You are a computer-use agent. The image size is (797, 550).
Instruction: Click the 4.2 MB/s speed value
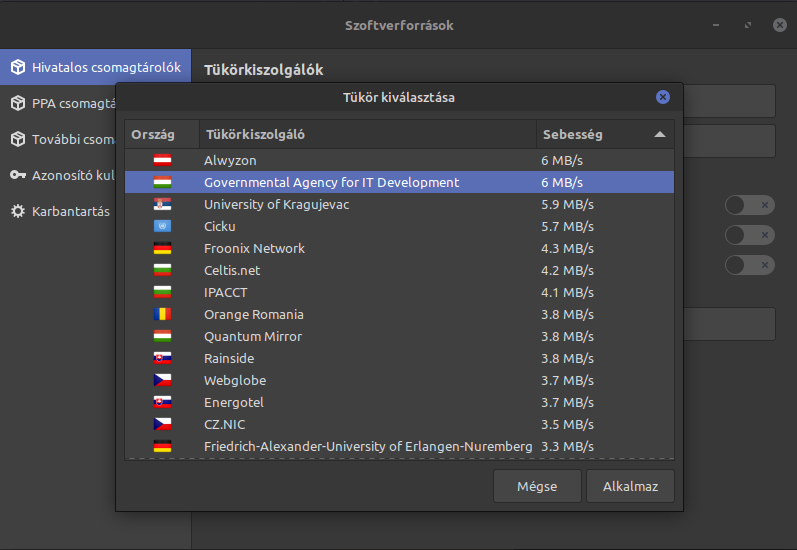click(x=567, y=270)
